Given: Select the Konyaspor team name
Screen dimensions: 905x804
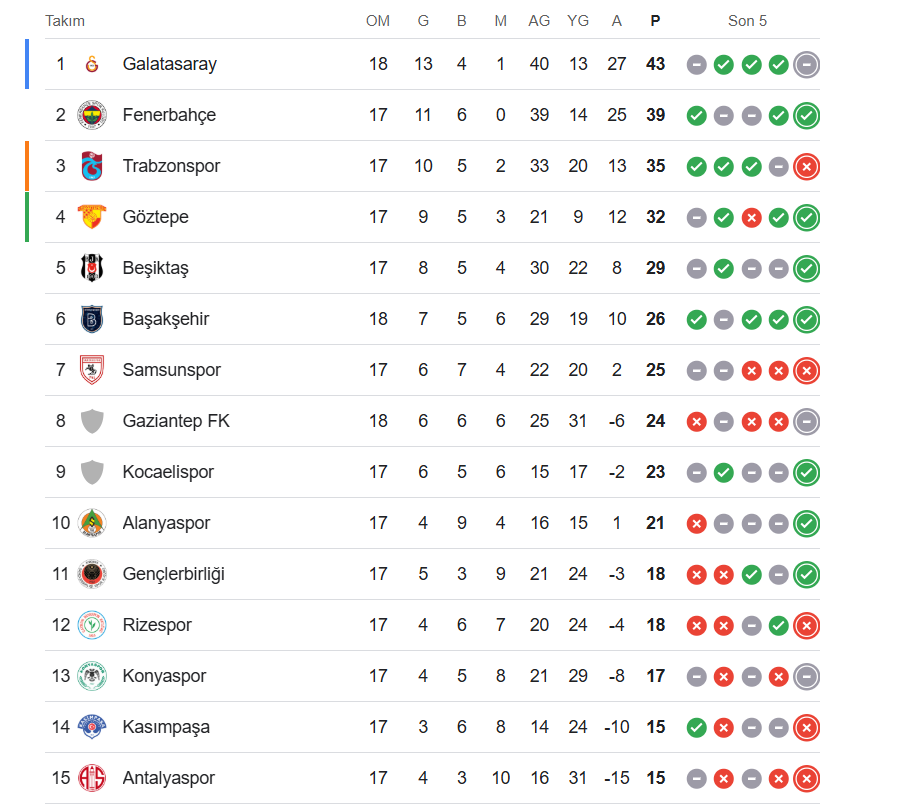Looking at the screenshot, I should point(164,676).
